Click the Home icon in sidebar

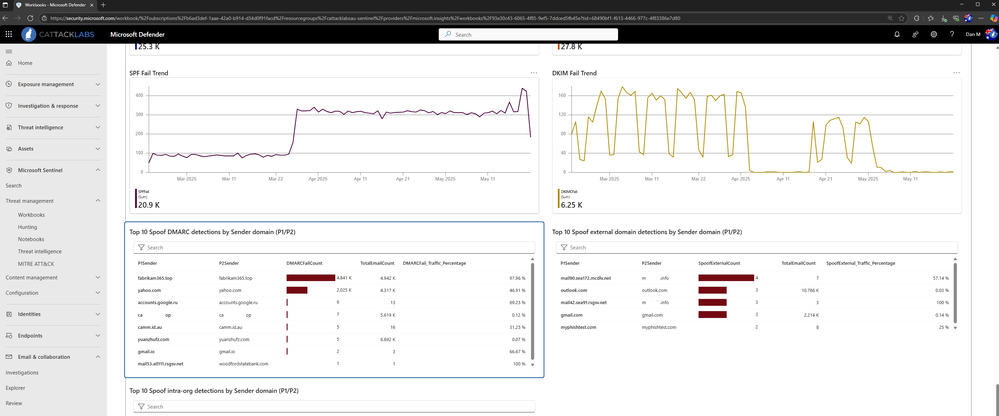[9, 63]
